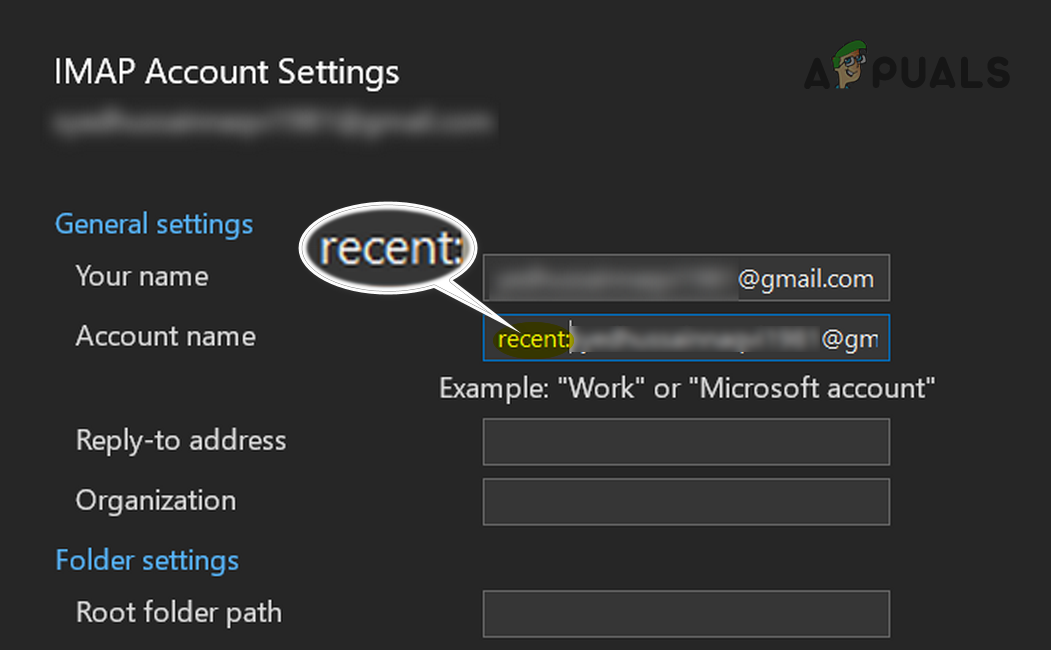Image resolution: width=1051 pixels, height=650 pixels.
Task: Click the "Root folder path" label
Action: 179,612
